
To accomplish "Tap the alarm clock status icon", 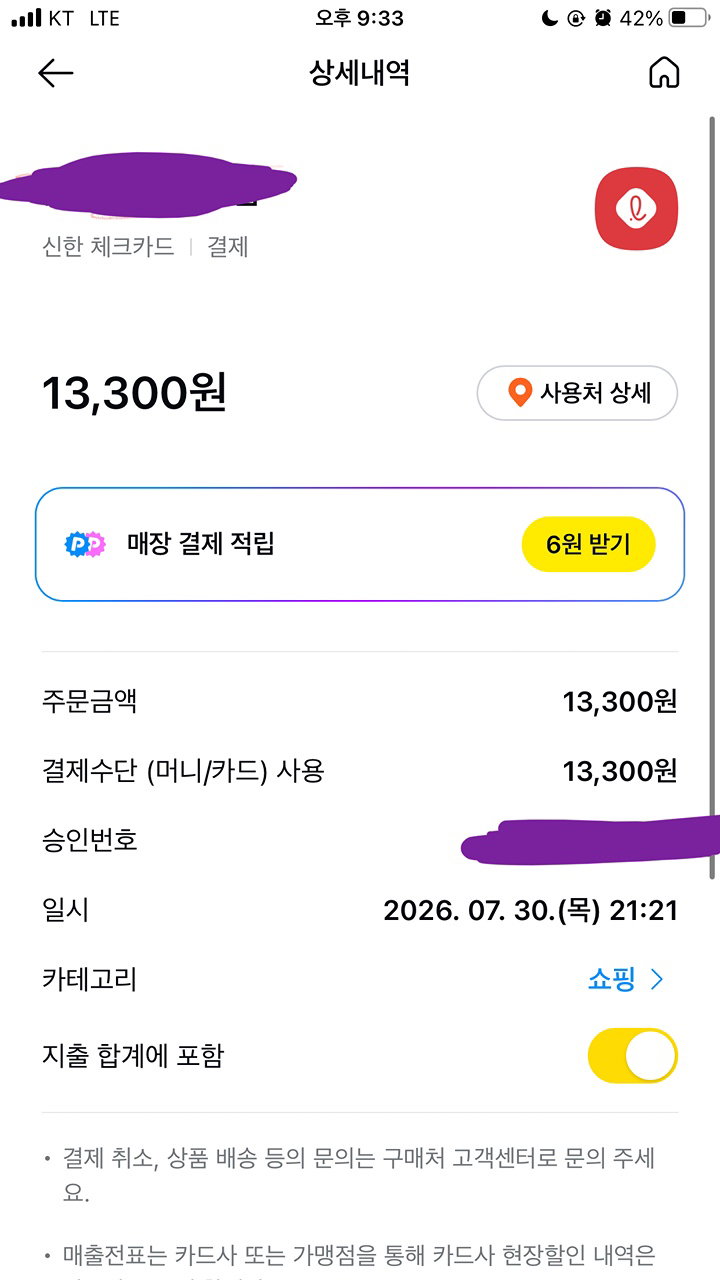I will click(x=603, y=18).
